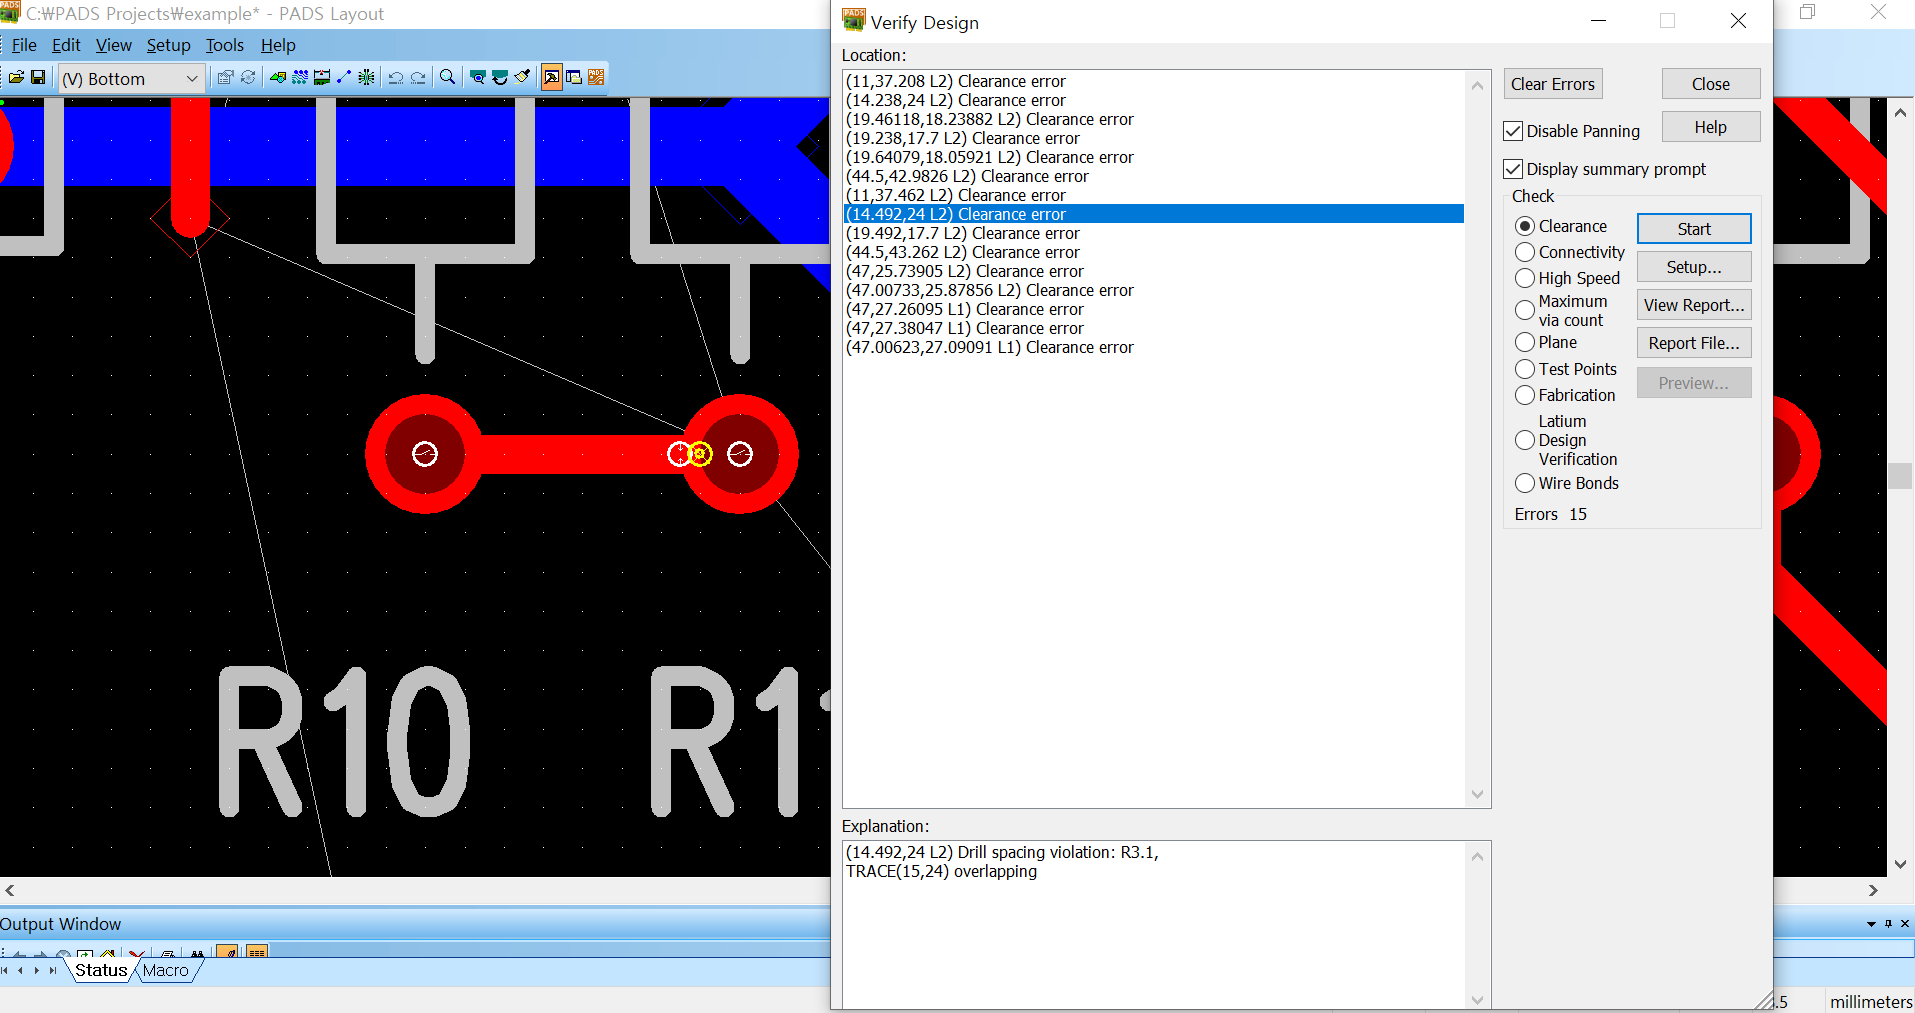Select the Connectivity check option
1915x1013 pixels.
pyautogui.click(x=1525, y=253)
